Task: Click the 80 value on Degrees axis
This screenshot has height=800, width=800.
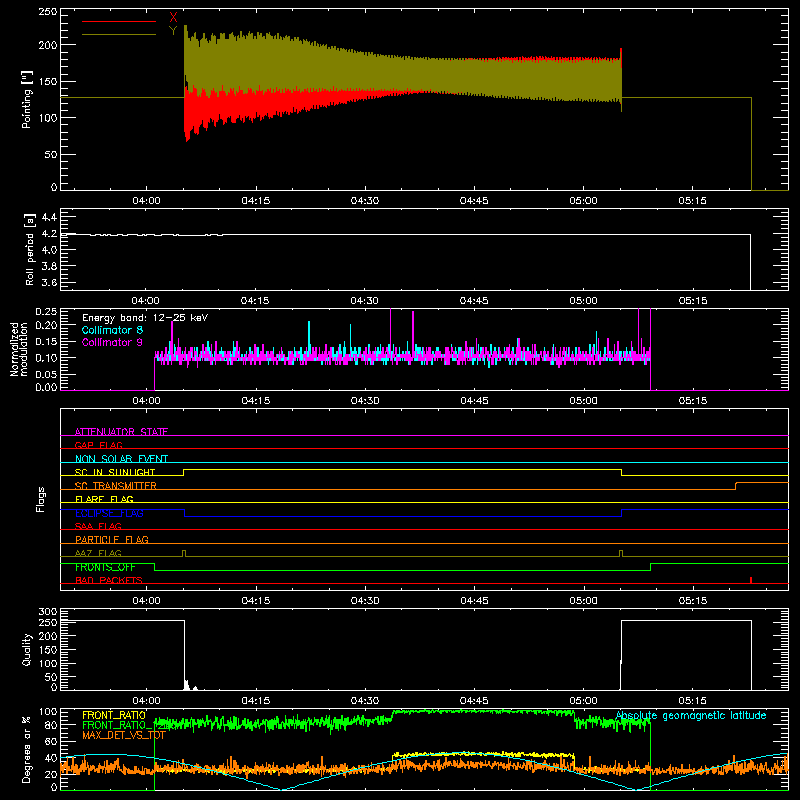Action: pyautogui.click(x=51, y=725)
